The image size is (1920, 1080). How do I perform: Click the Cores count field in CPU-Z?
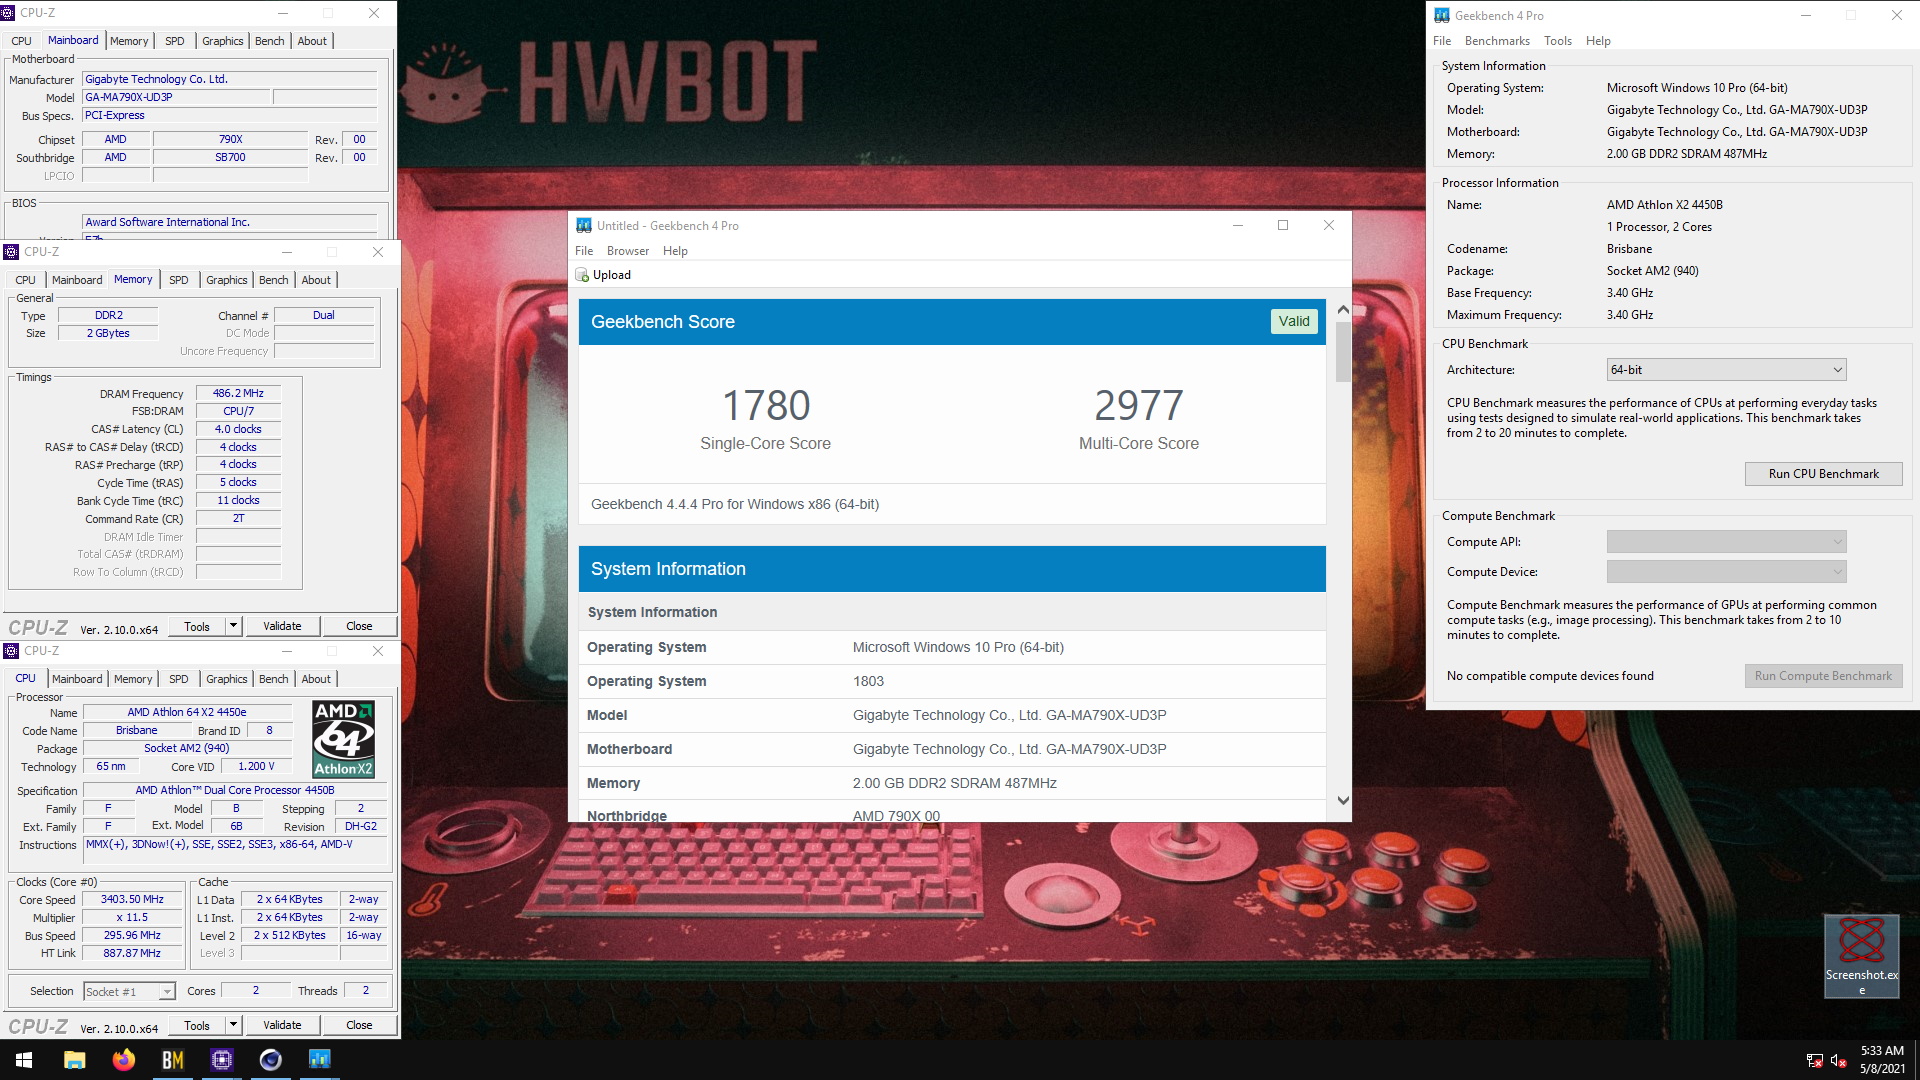pos(256,991)
